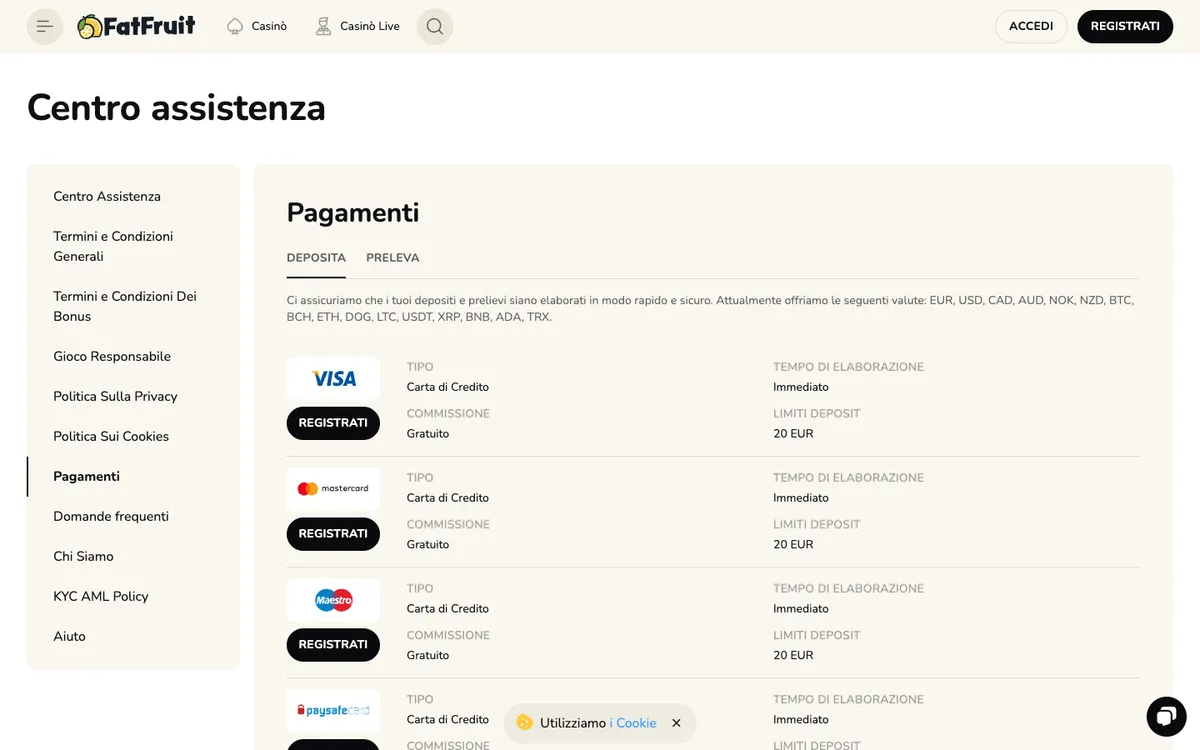
Task: Click the cookie emoji icon
Action: click(524, 722)
